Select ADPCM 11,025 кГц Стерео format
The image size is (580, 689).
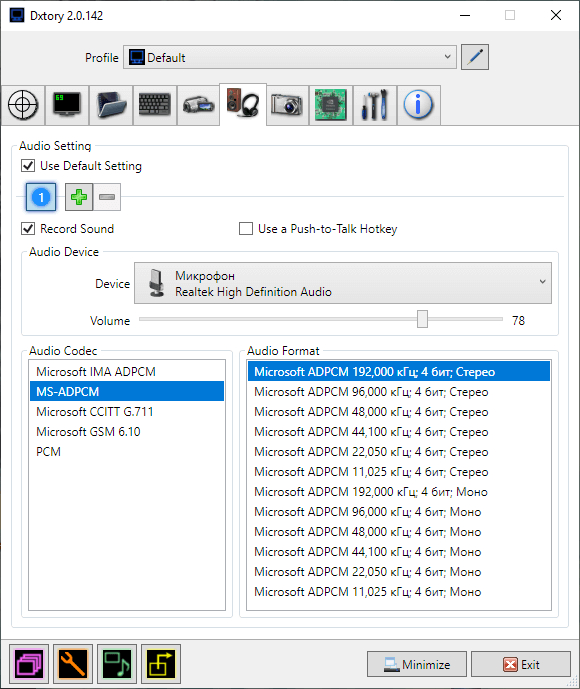(399, 472)
